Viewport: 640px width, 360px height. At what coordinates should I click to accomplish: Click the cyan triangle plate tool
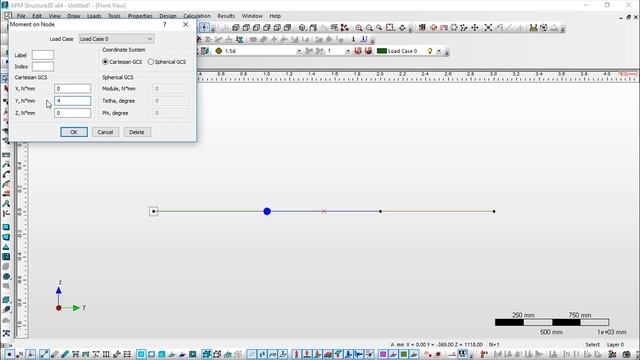6,247
